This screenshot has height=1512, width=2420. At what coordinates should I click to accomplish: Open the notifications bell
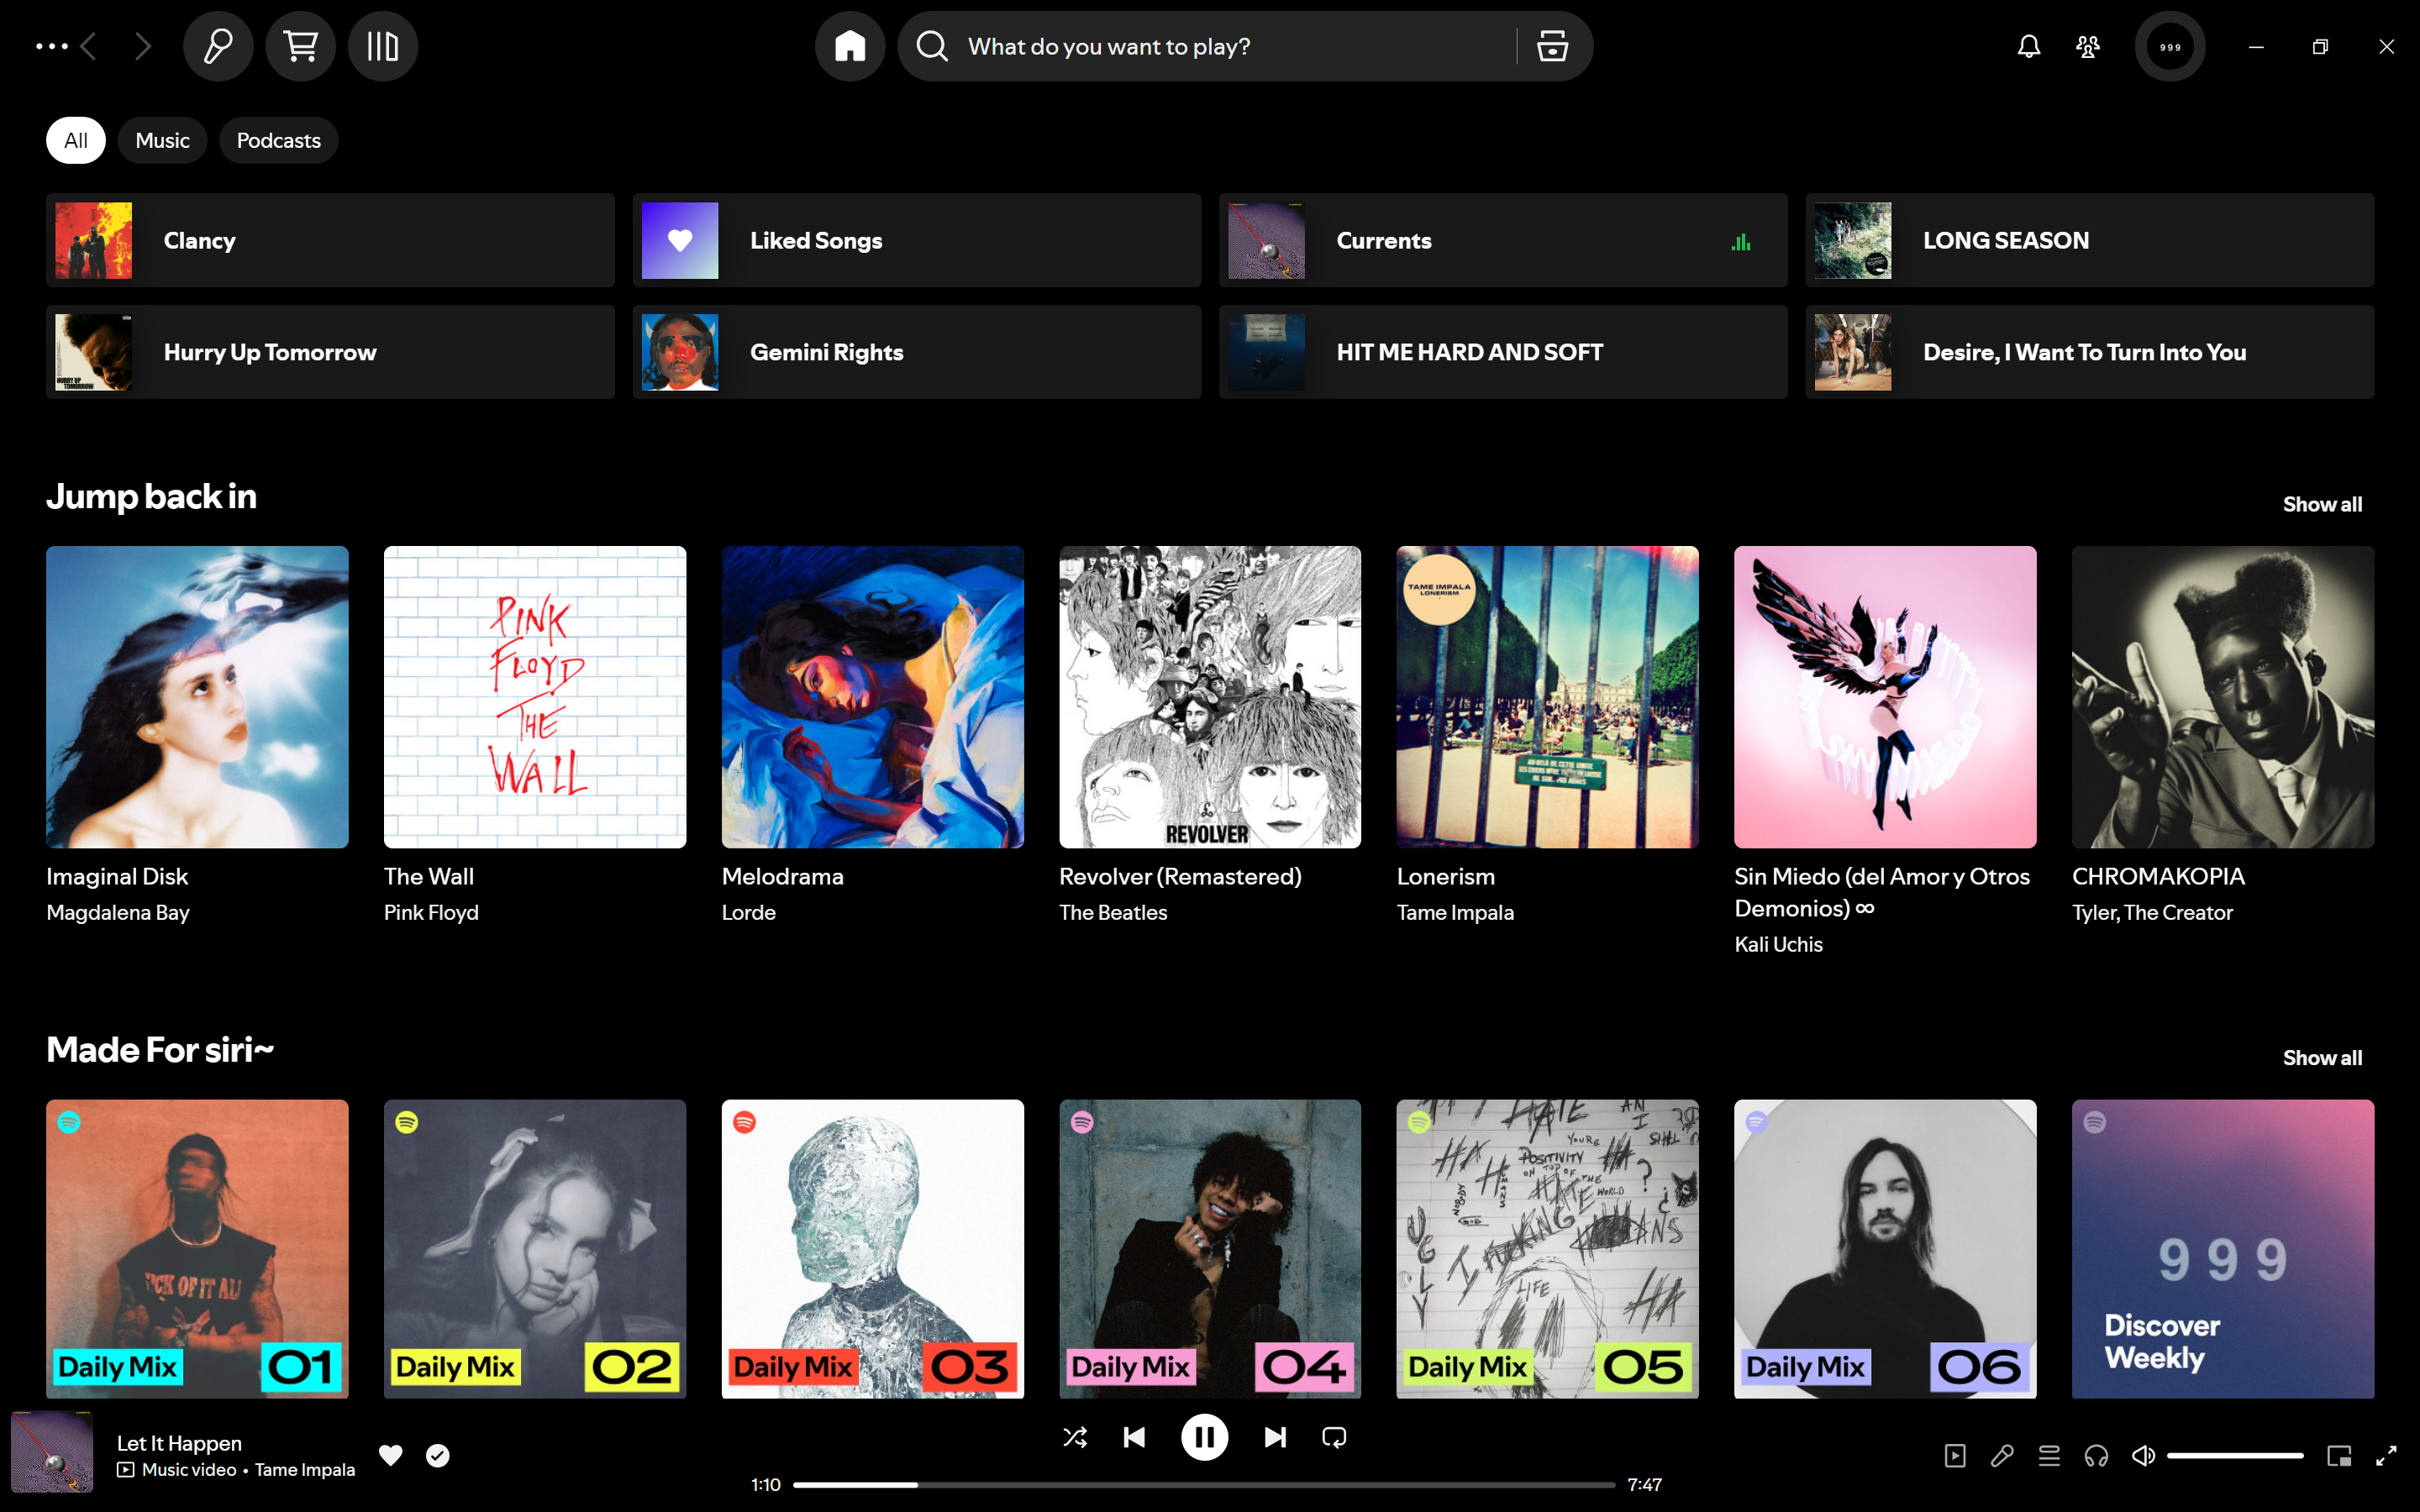point(2028,46)
